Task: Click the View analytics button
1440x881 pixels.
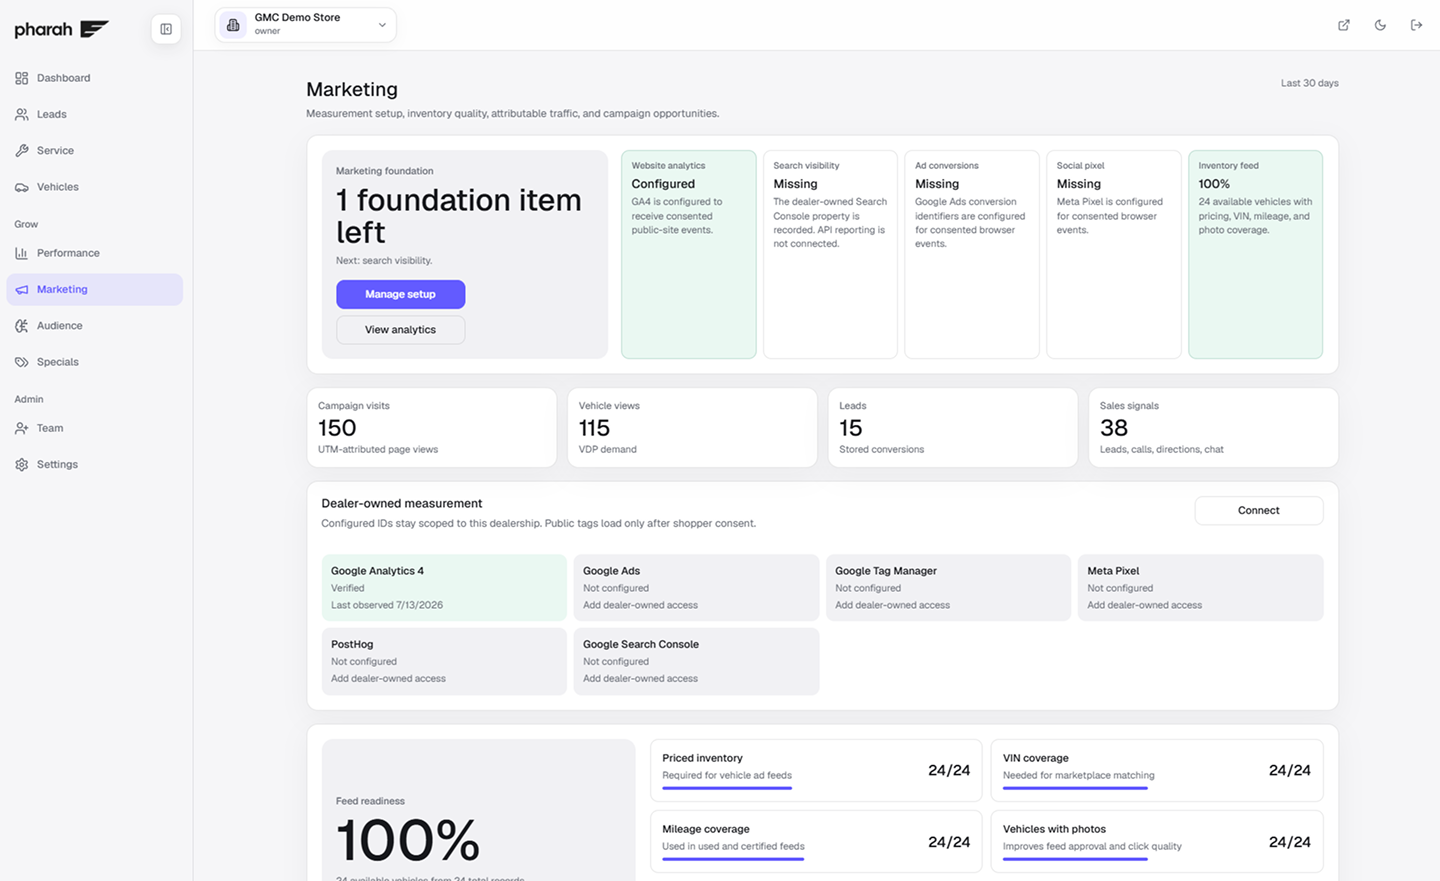Action: pos(400,330)
